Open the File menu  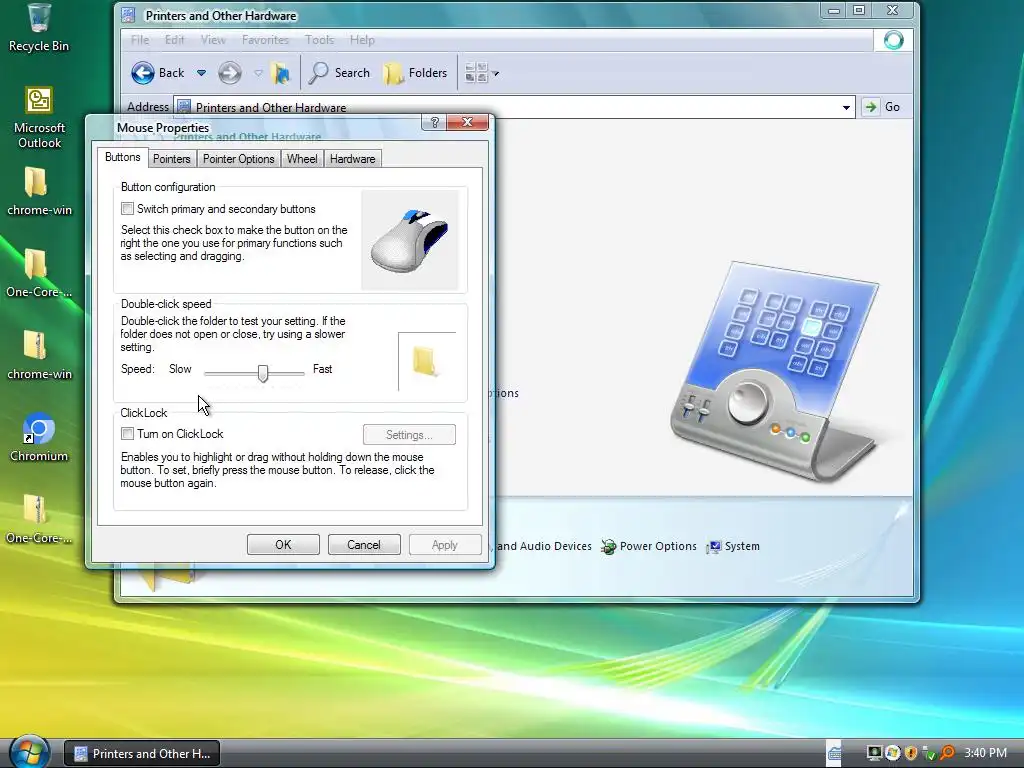coord(140,40)
